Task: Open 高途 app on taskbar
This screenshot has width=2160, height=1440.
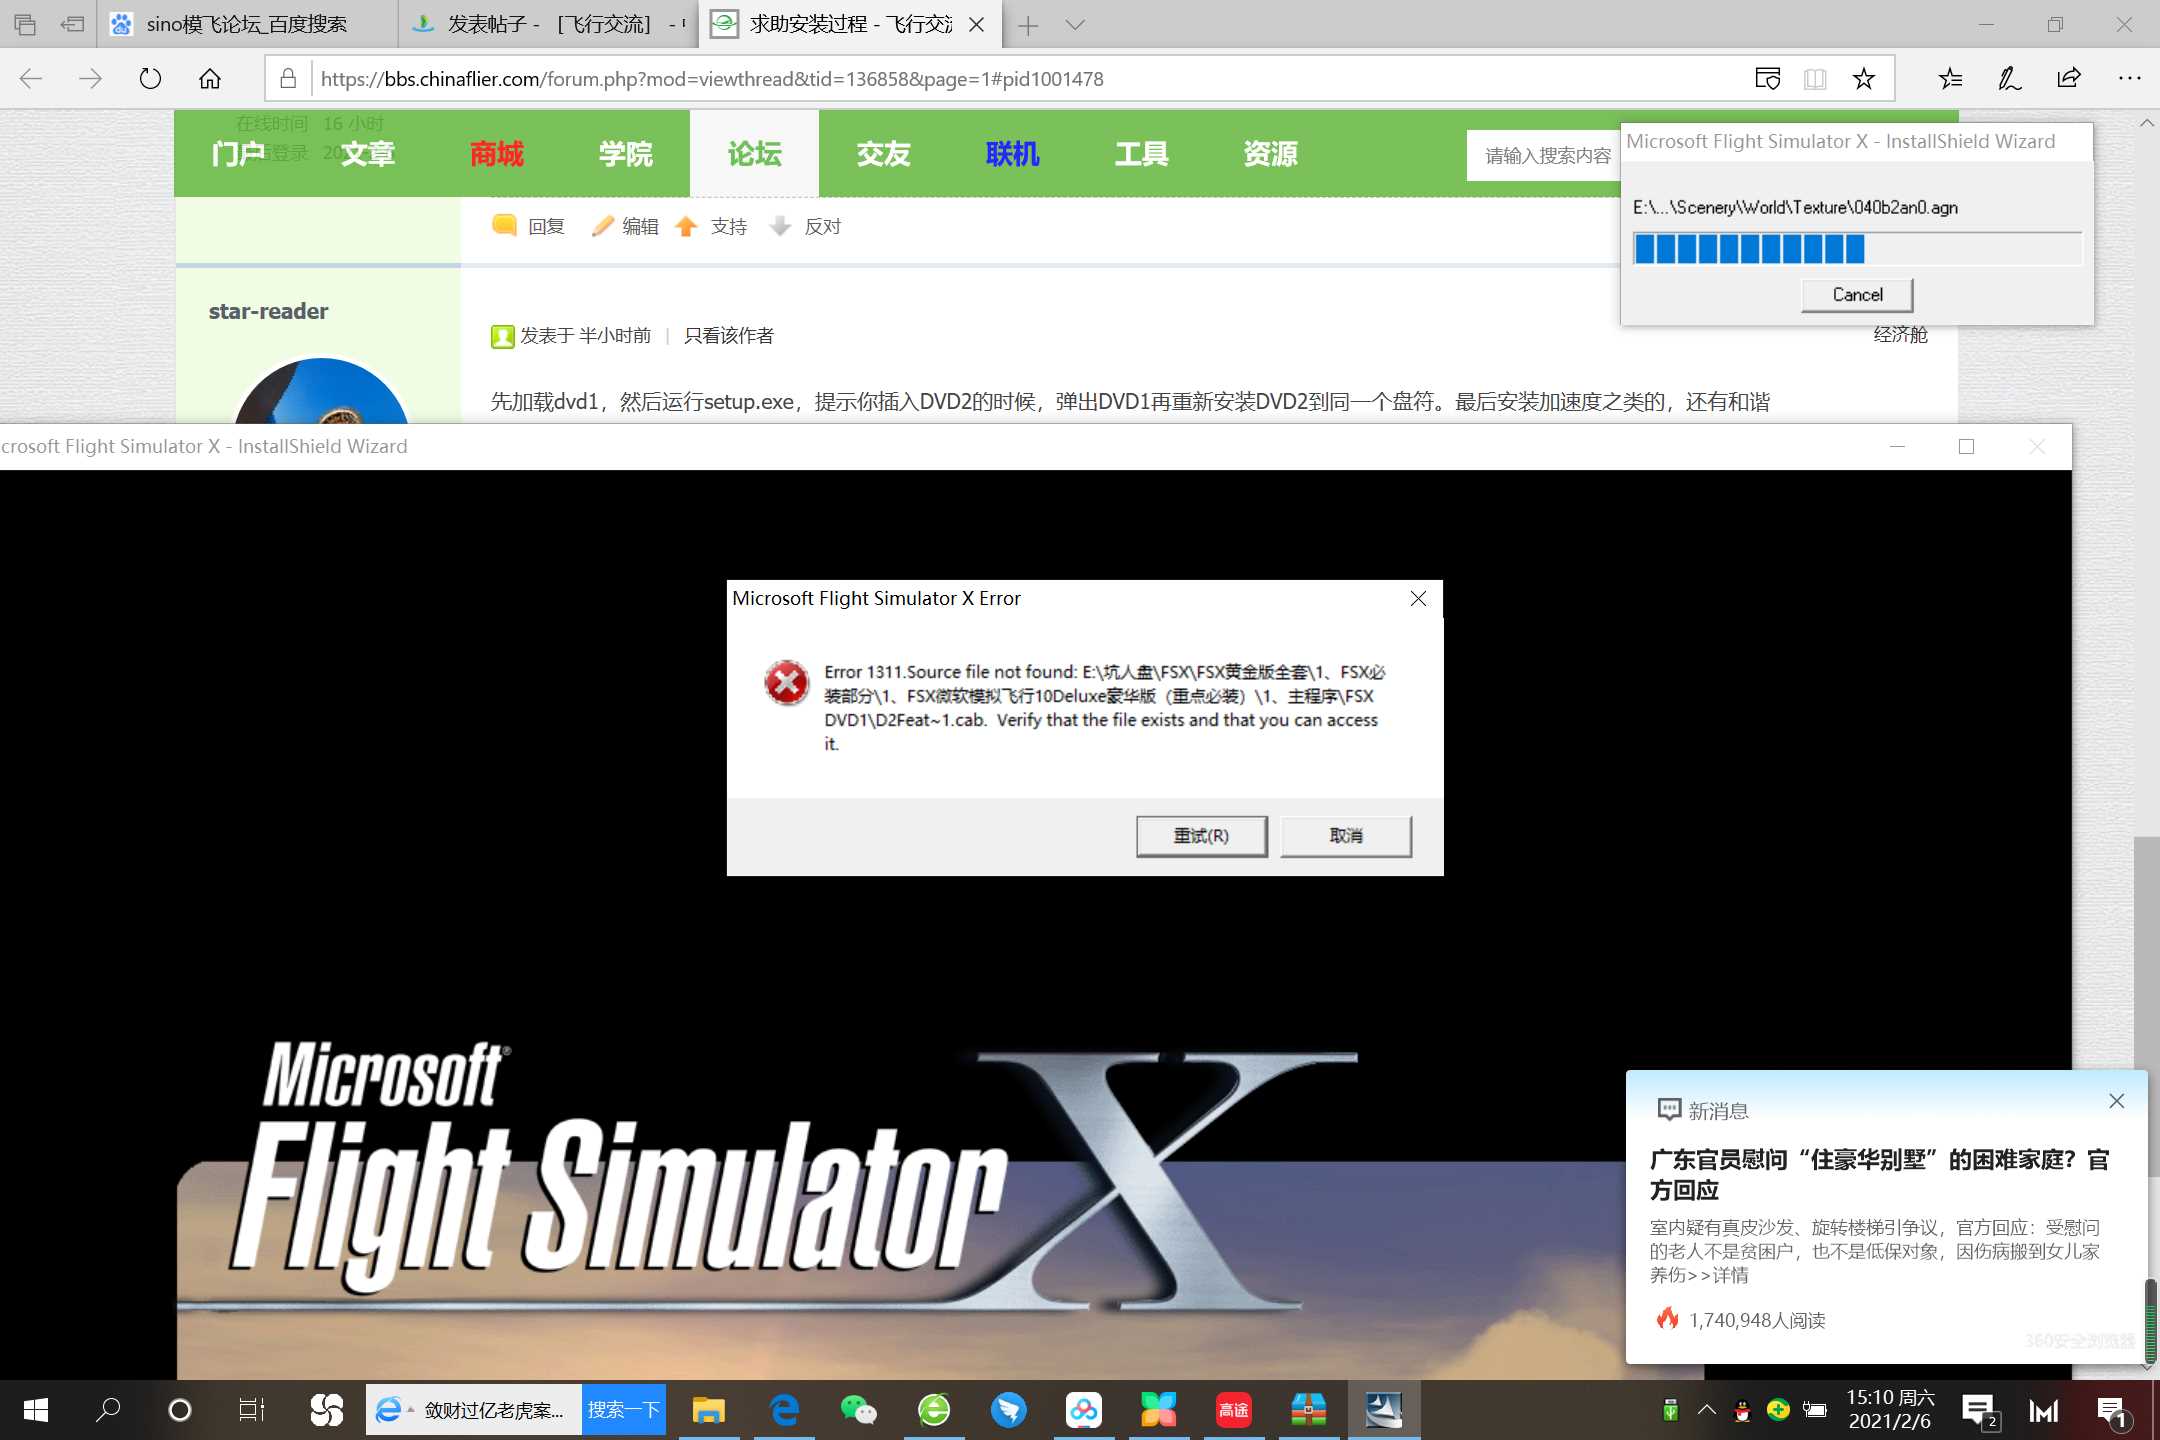Action: tap(1233, 1410)
